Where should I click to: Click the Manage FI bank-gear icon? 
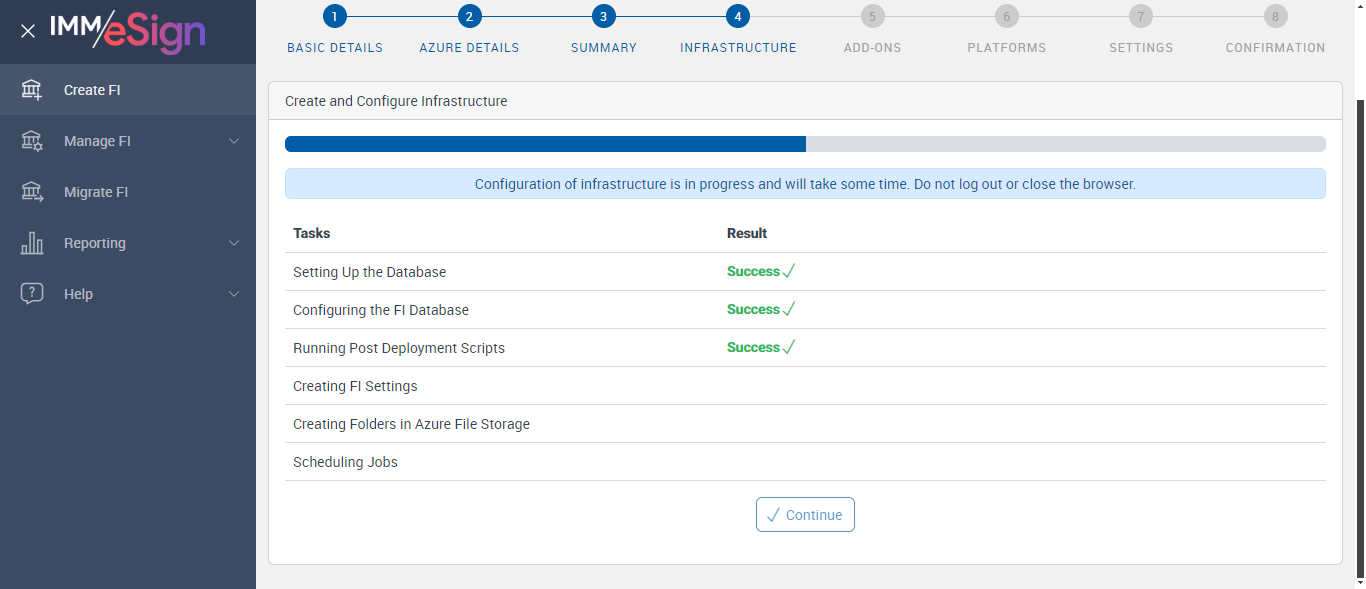pyautogui.click(x=32, y=141)
